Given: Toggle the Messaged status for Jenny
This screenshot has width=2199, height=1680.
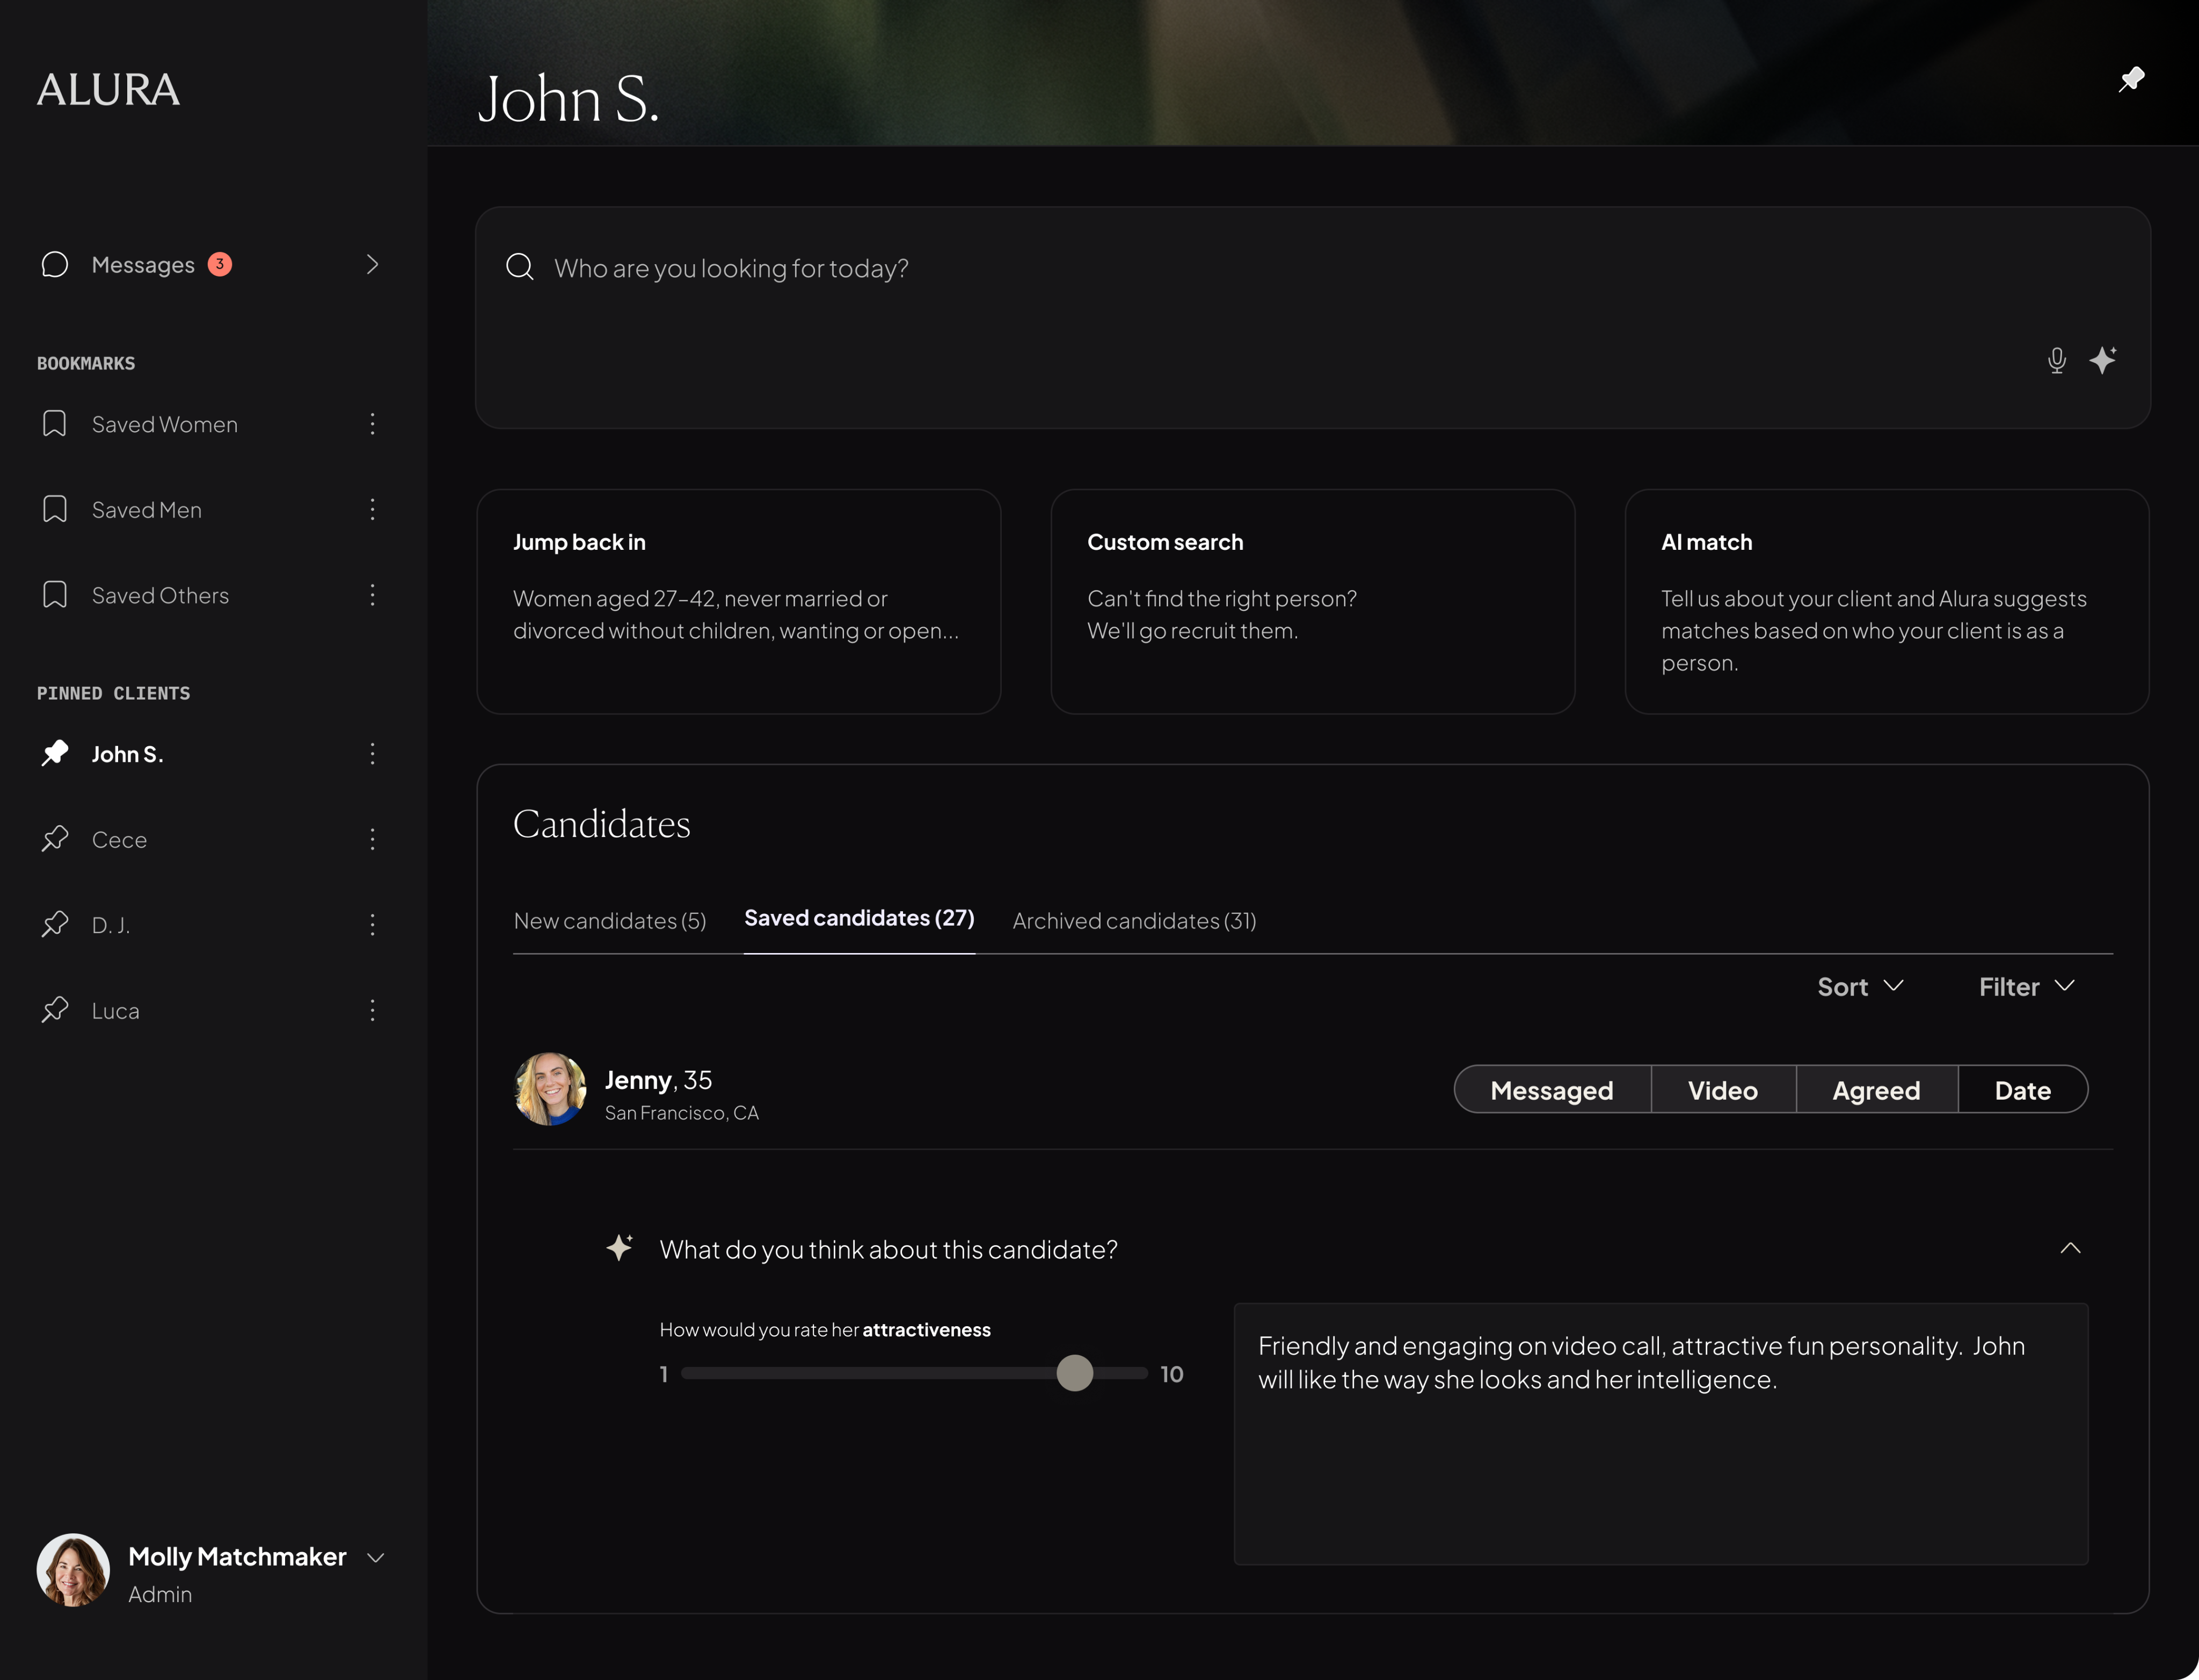Looking at the screenshot, I should tap(1551, 1089).
